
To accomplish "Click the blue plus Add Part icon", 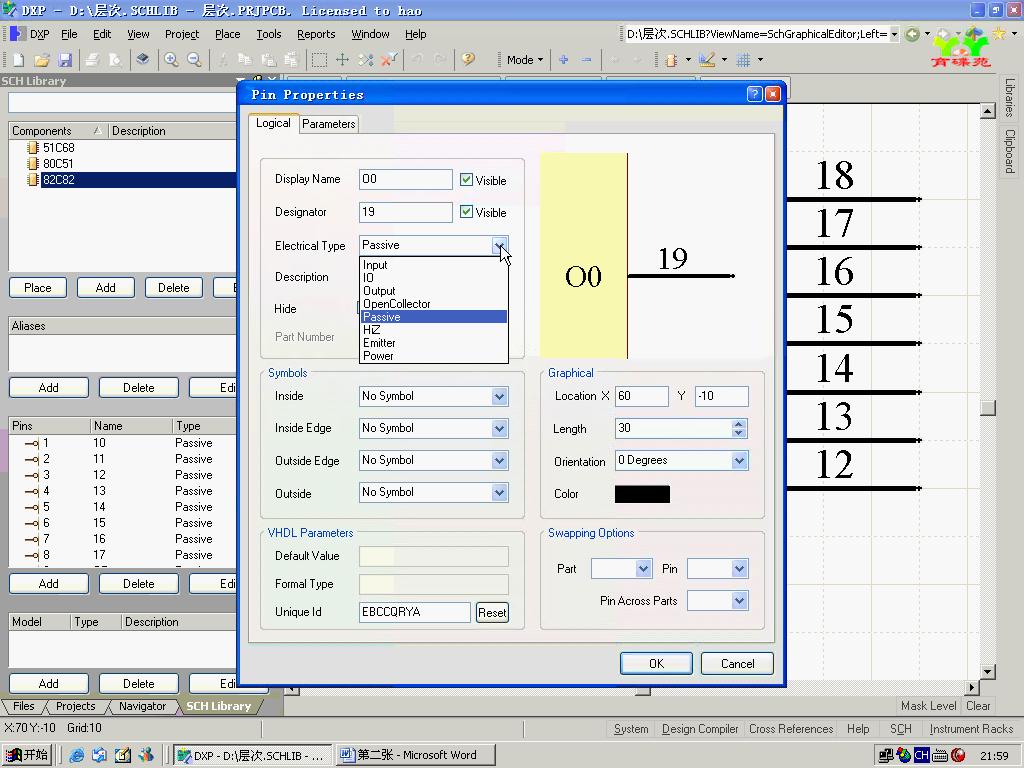I will tap(564, 60).
